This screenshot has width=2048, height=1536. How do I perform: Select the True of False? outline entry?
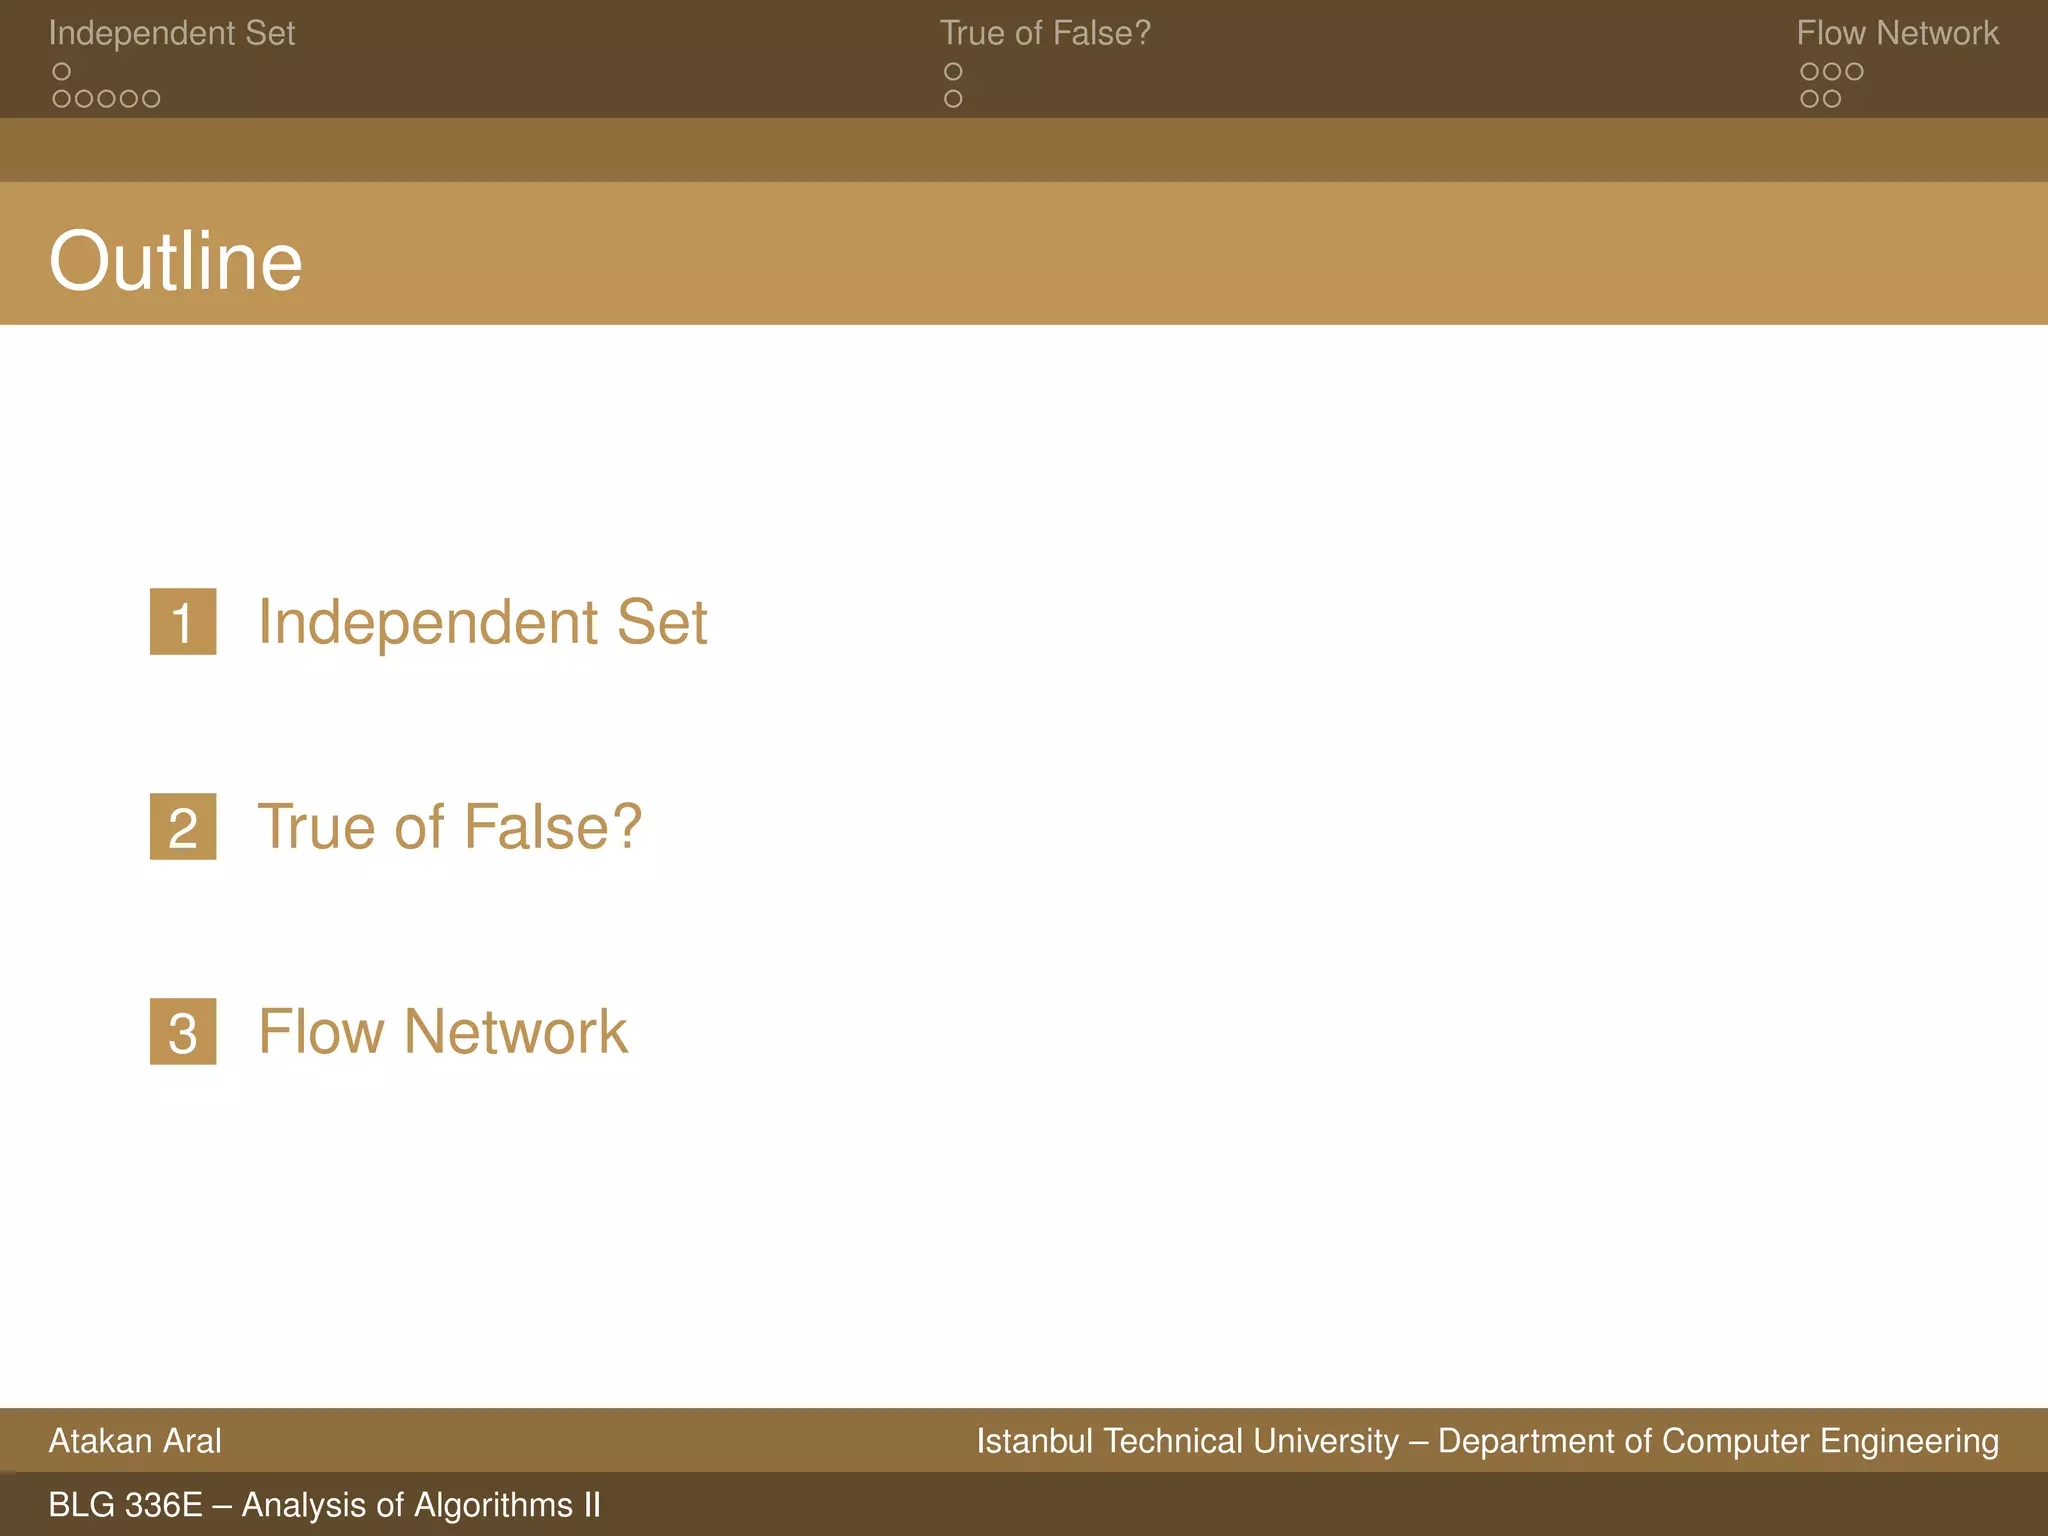click(x=449, y=827)
